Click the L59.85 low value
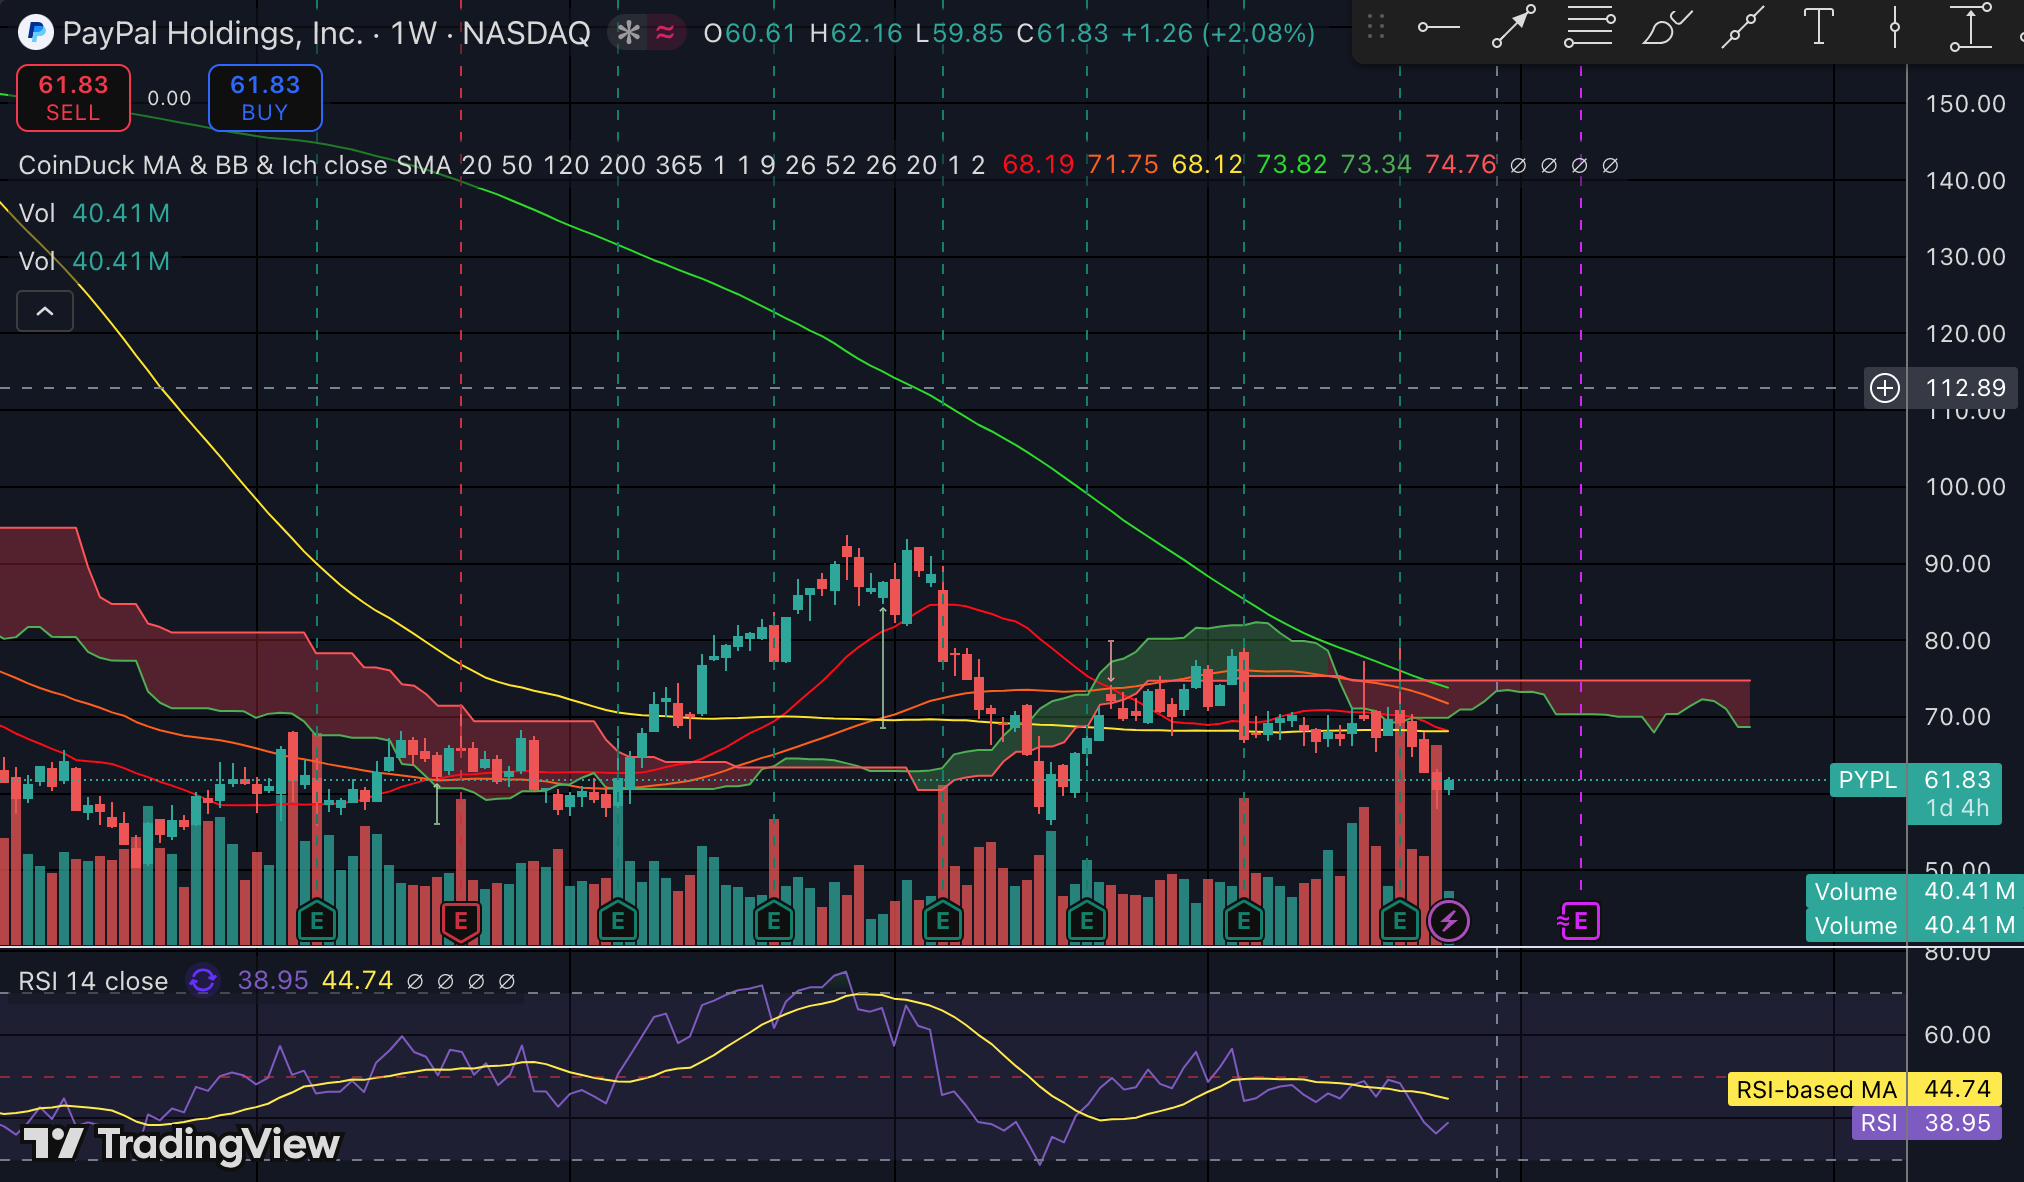This screenshot has width=2024, height=1182. [x=959, y=33]
